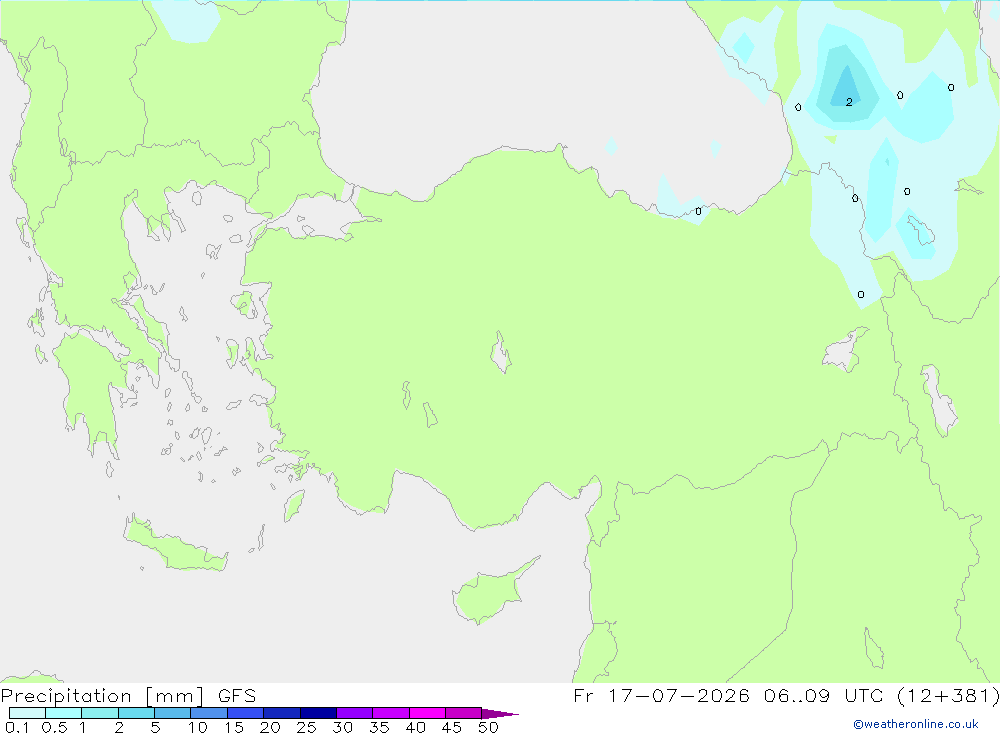
Task: Click the 1–2 mm legend color swatch
Action: 100,713
